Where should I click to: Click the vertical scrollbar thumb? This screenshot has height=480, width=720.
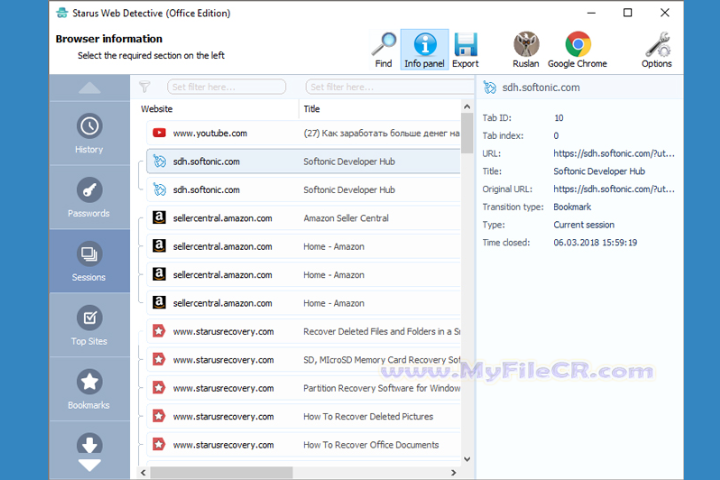coord(467,133)
